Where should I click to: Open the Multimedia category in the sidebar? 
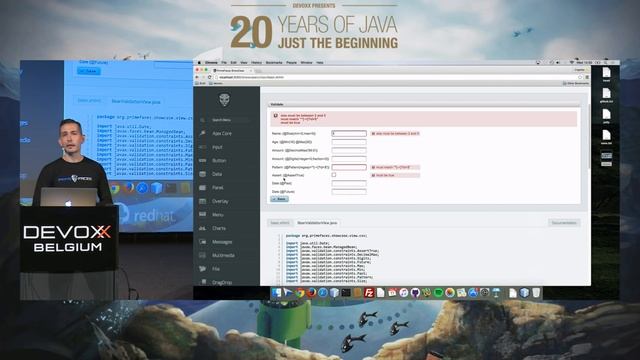[x=223, y=256]
